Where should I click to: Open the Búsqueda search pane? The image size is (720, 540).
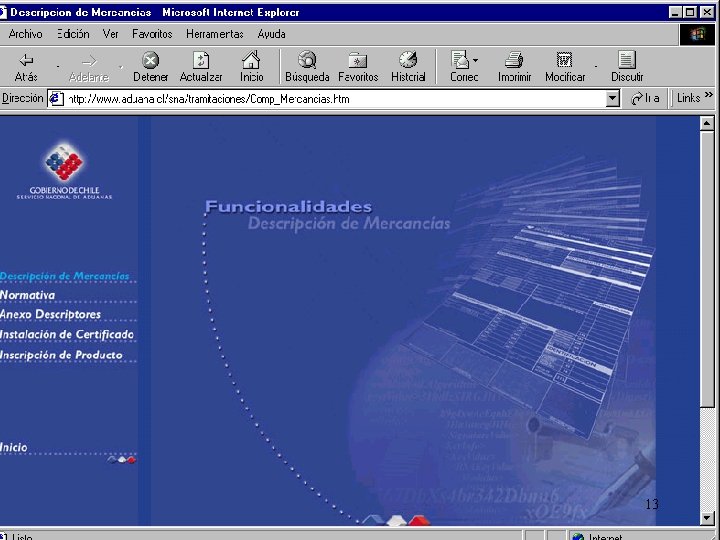point(307,67)
